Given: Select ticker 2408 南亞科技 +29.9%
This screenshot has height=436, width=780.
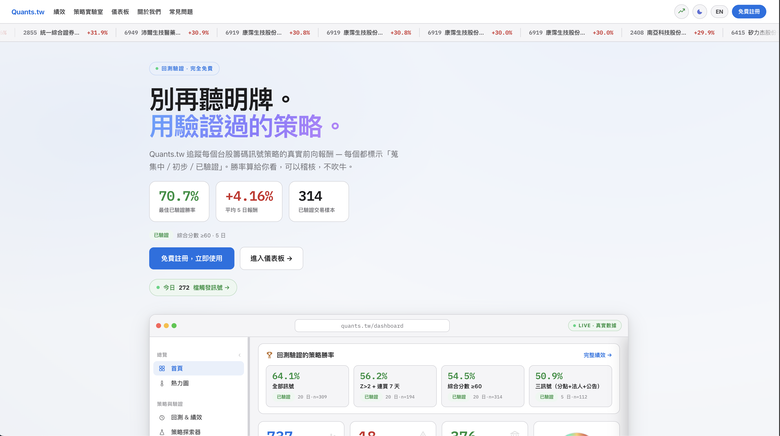Looking at the screenshot, I should [x=672, y=32].
